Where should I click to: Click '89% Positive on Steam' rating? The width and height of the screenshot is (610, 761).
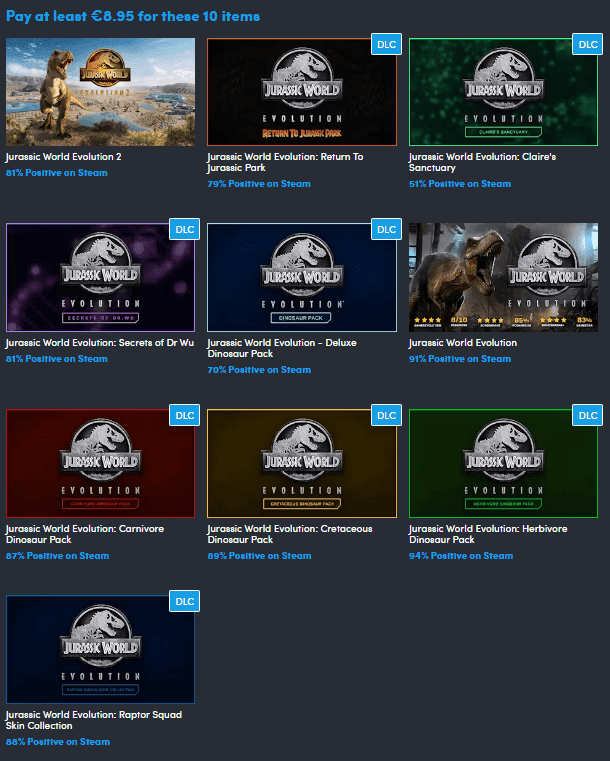click(259, 556)
